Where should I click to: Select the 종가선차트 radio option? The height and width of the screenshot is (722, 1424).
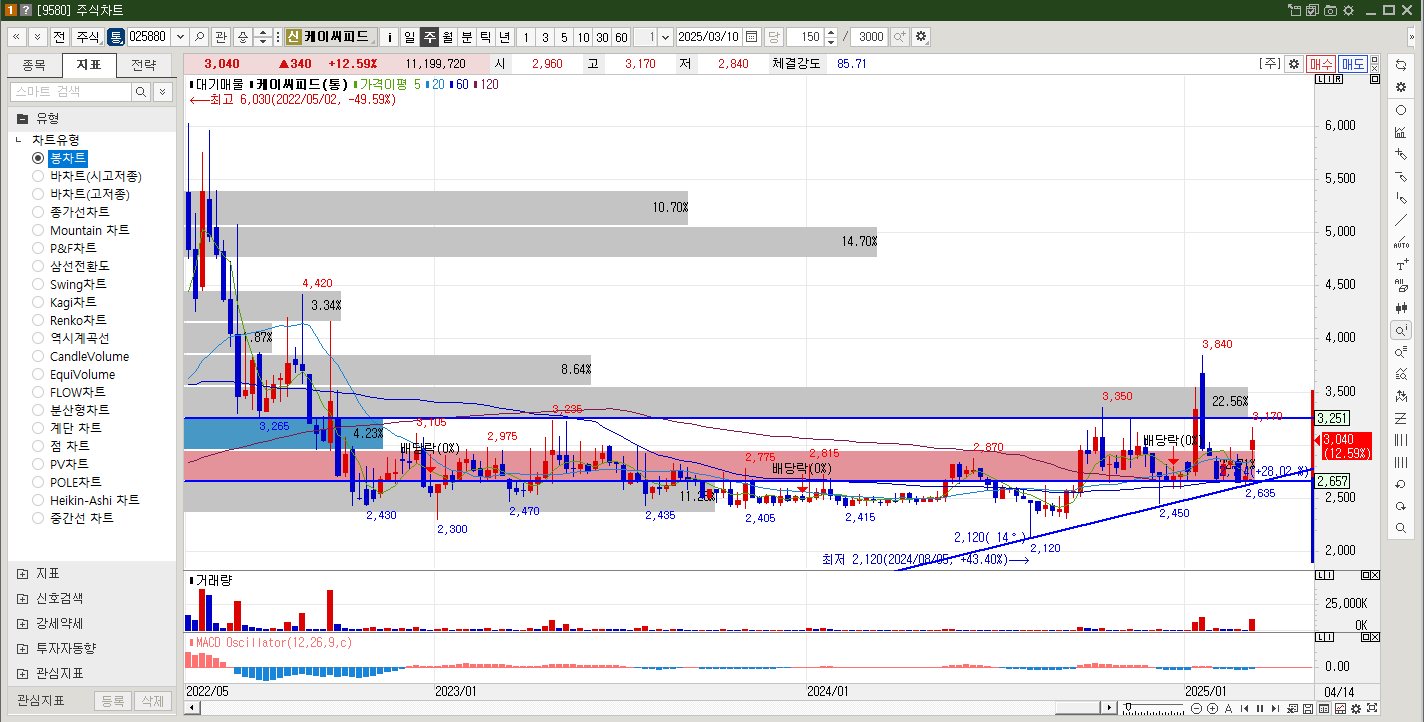coord(38,212)
